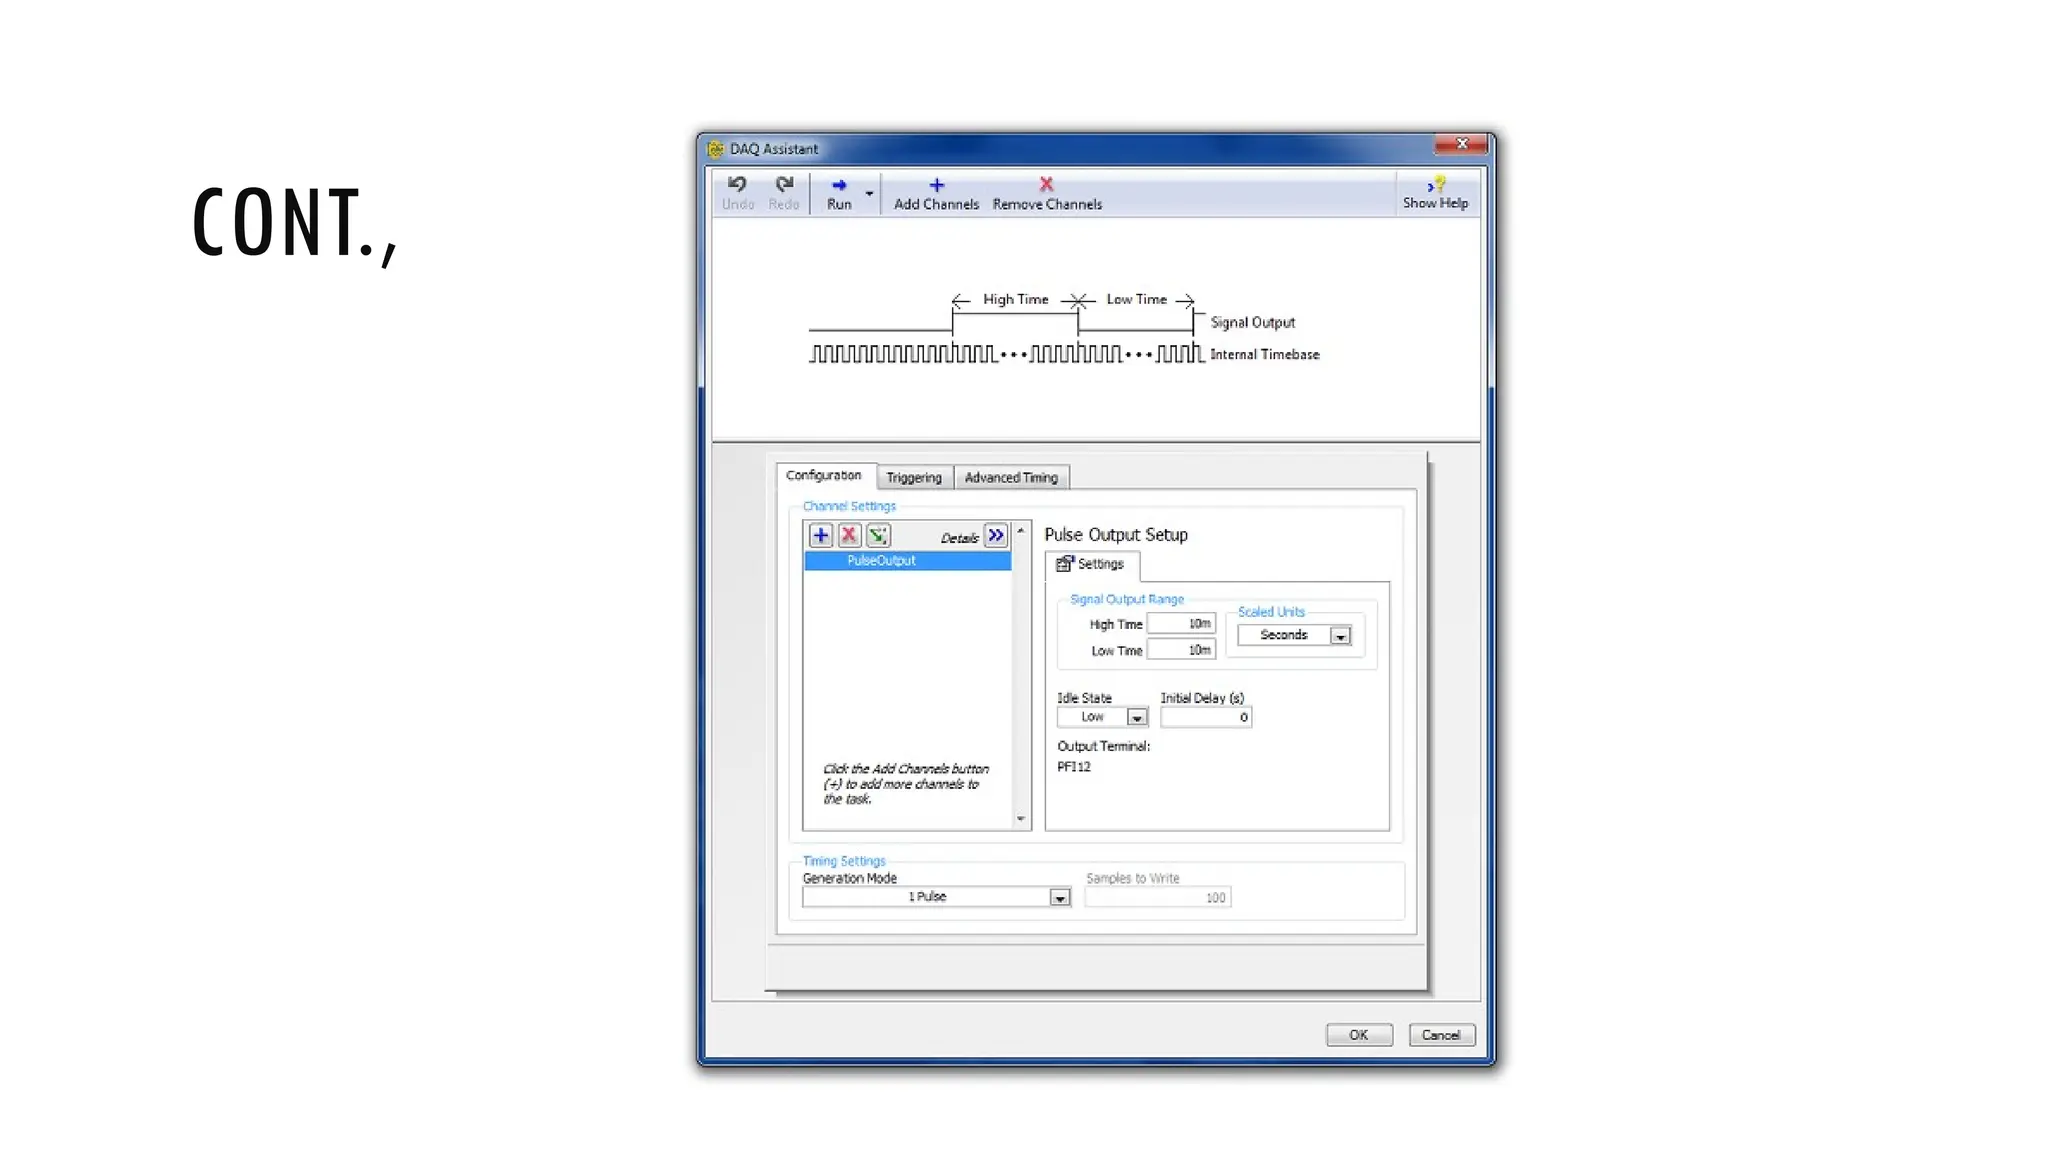
Task: Open Scaled Units Seconds dropdown
Action: 1340,636
